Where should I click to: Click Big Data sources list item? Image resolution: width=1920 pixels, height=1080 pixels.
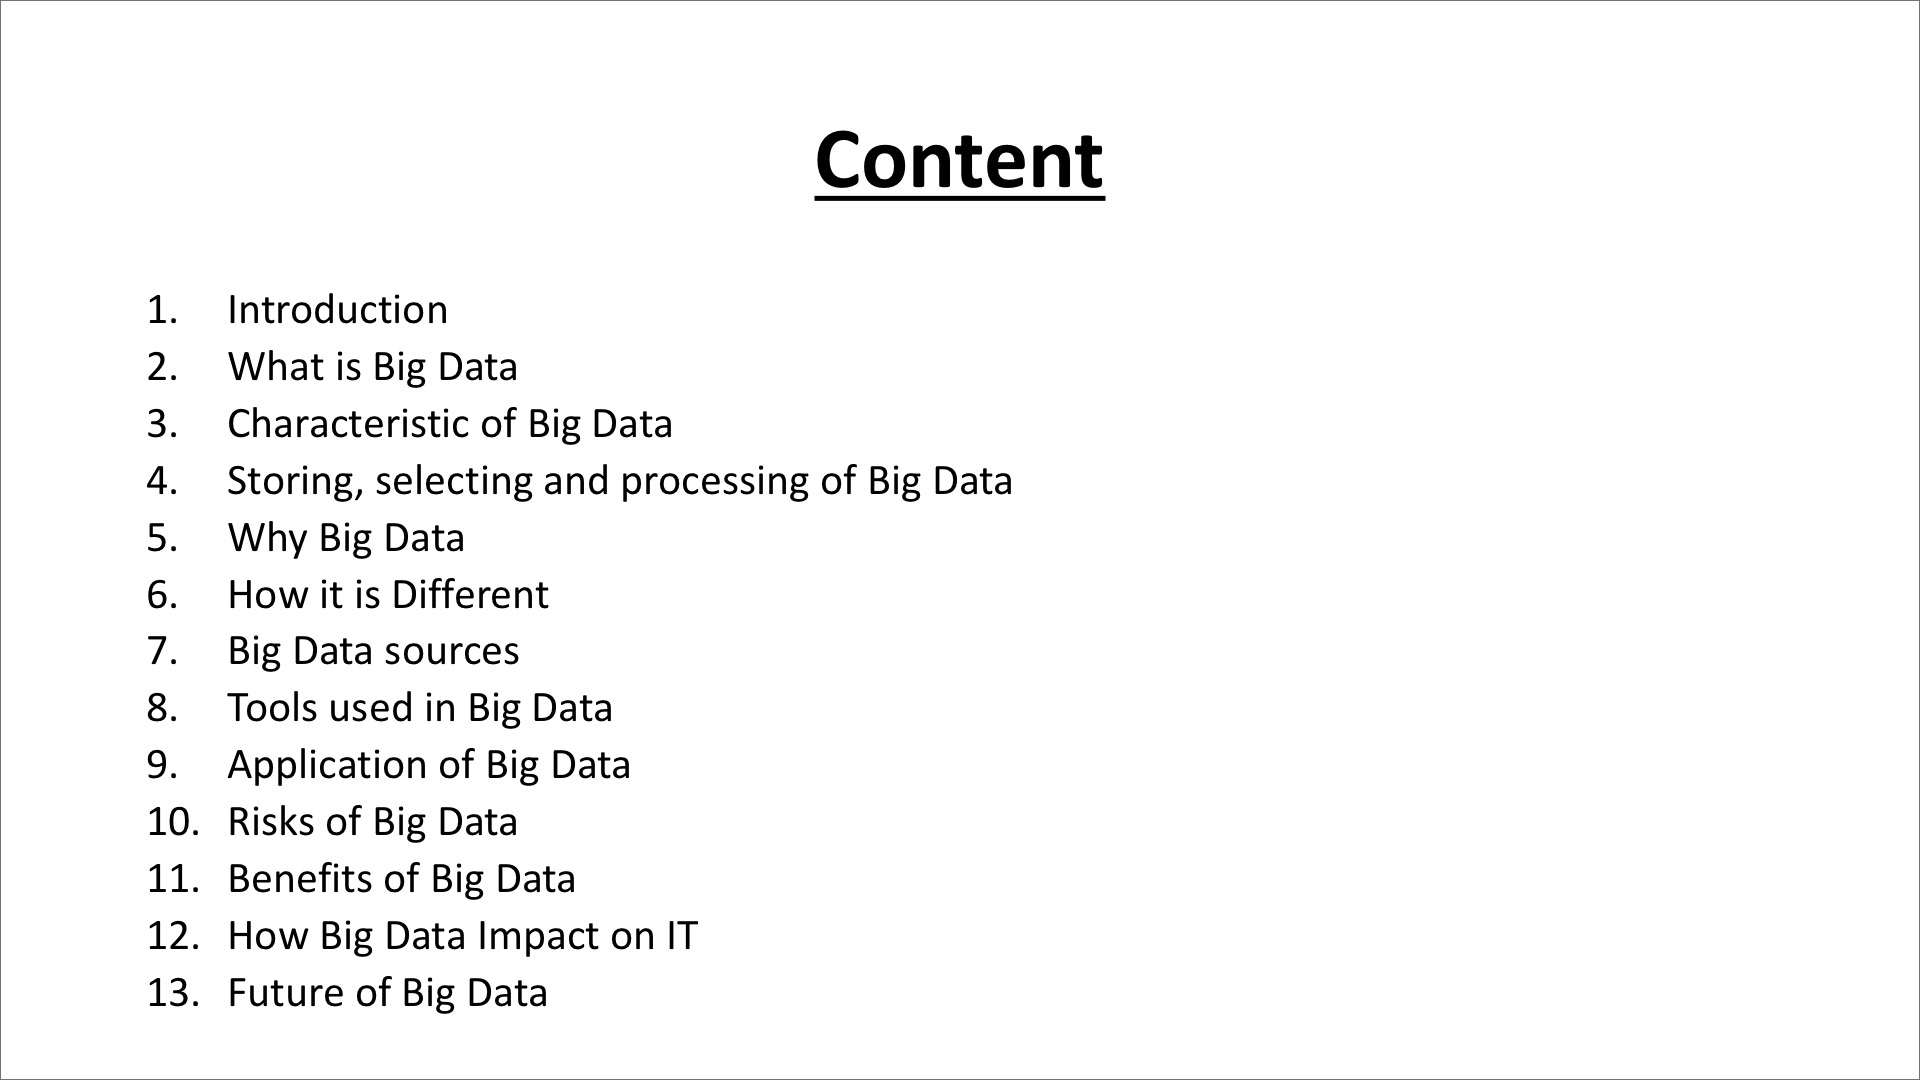pyautogui.click(x=375, y=649)
